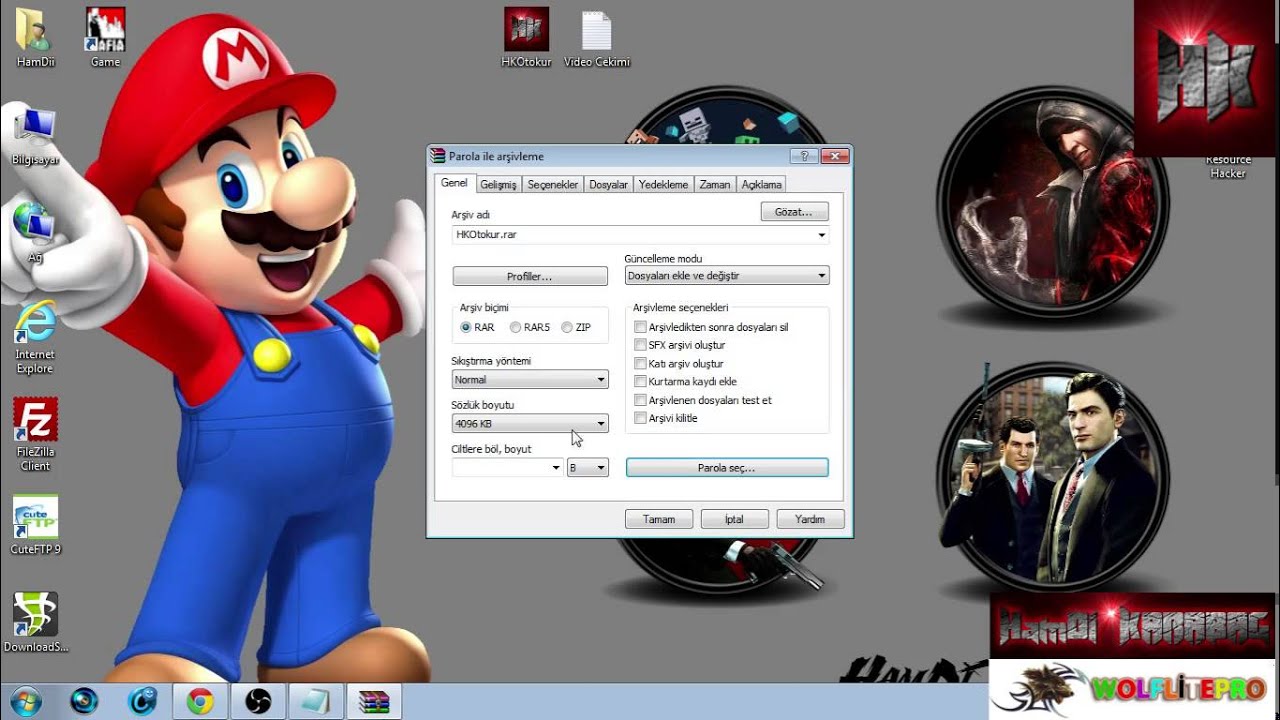Check the Arşivi kilitle option
The height and width of the screenshot is (720, 1280).
pyautogui.click(x=641, y=418)
